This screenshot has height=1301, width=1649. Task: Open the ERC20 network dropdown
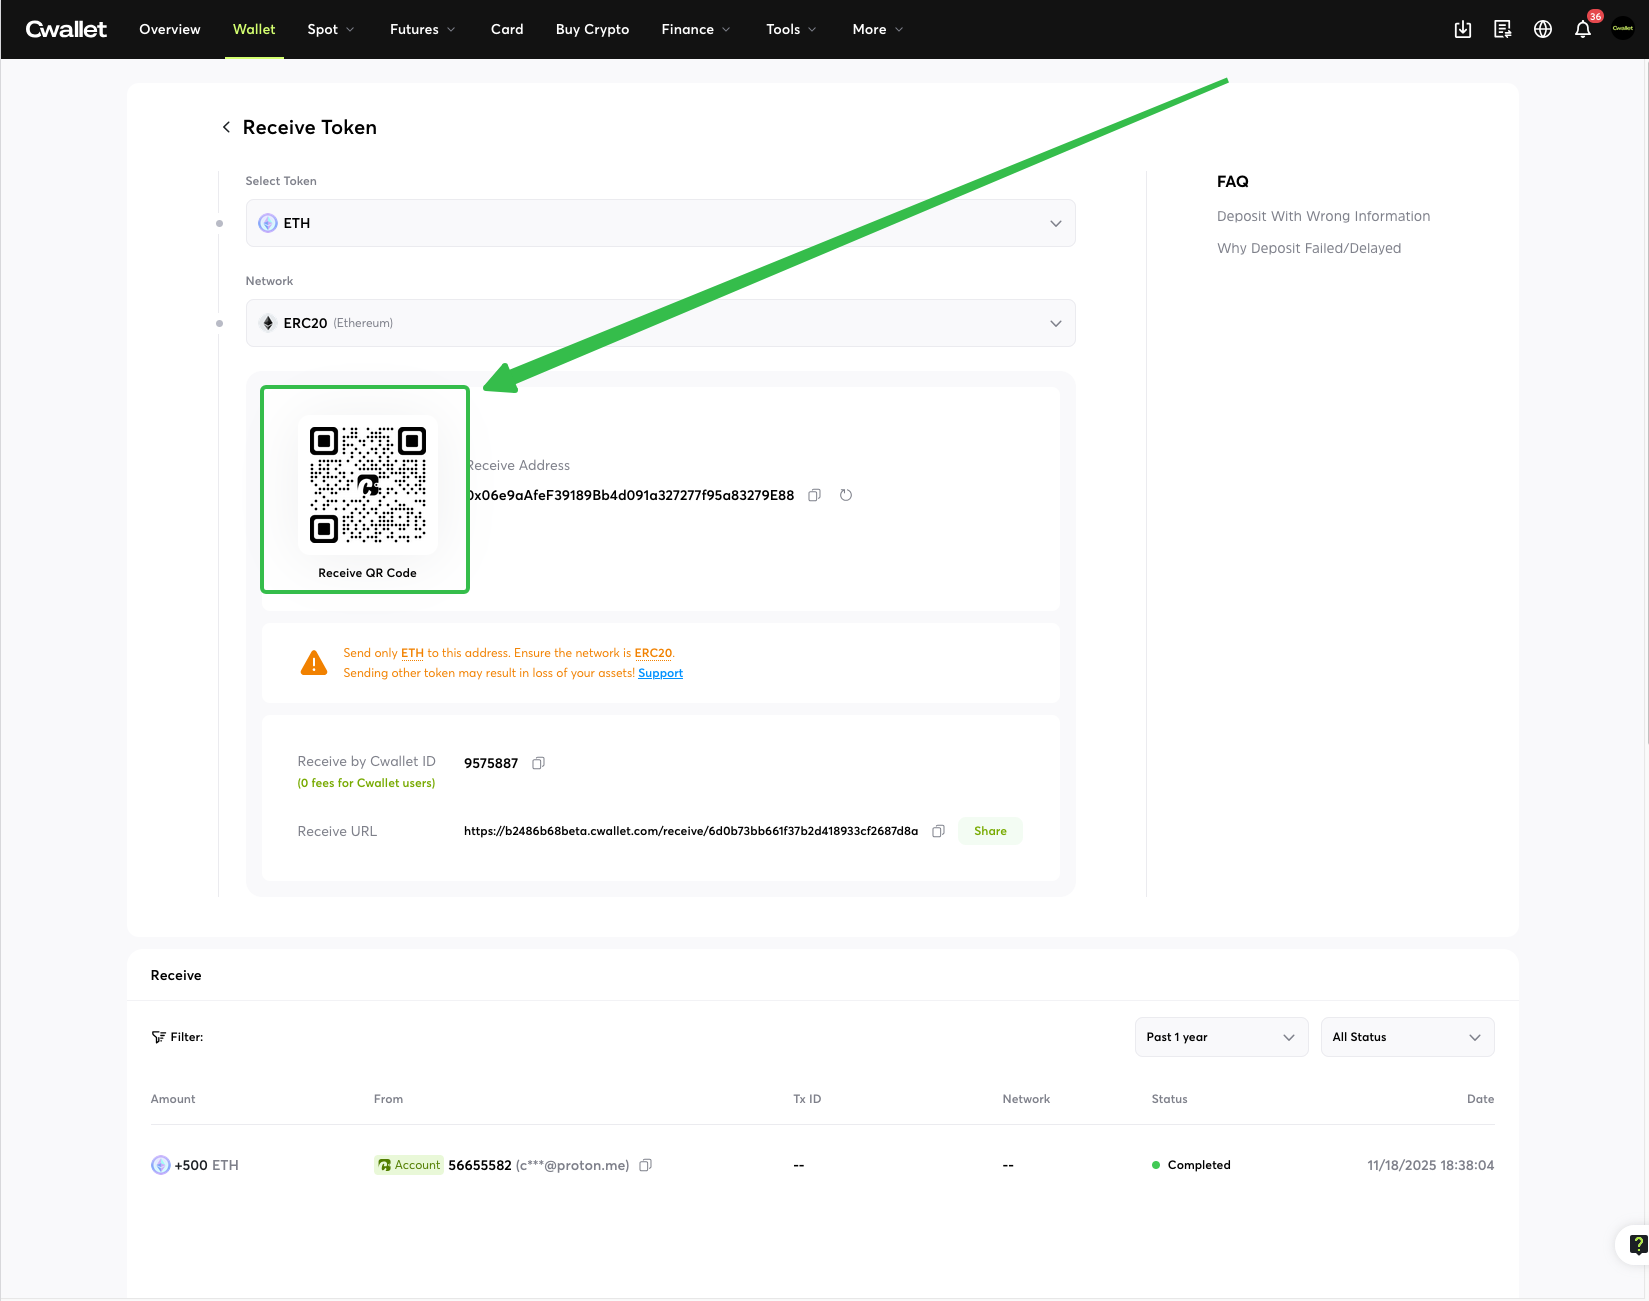click(660, 323)
